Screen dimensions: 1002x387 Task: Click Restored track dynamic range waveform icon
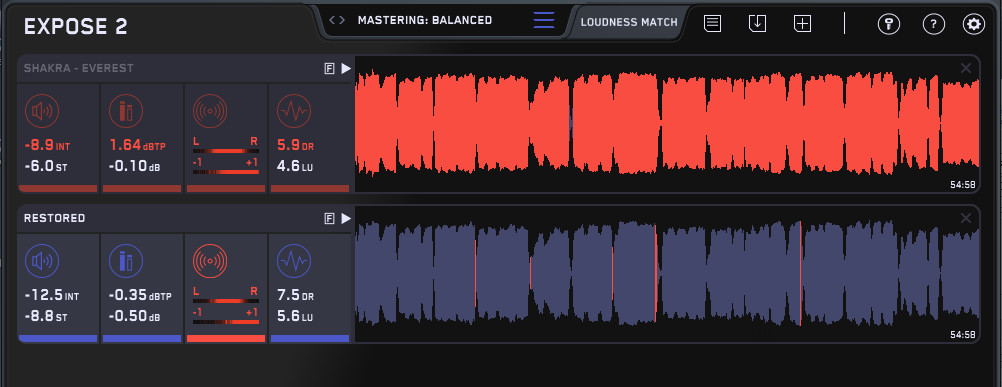click(294, 261)
